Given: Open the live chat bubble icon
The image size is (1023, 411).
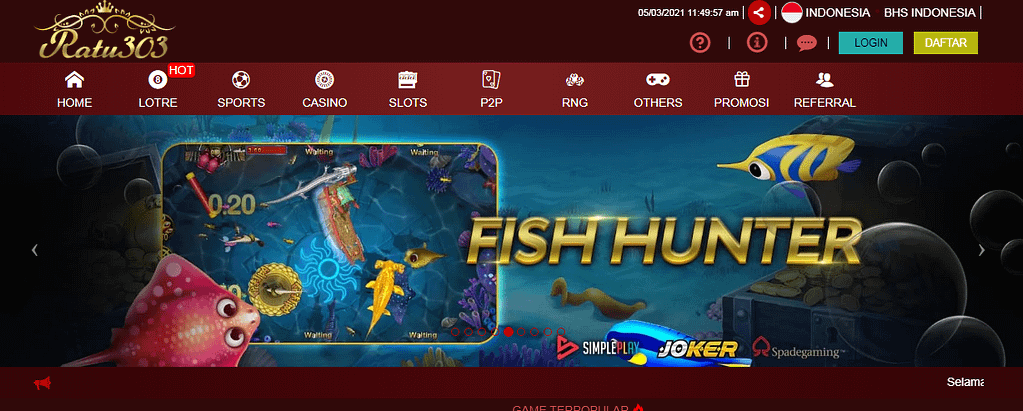Looking at the screenshot, I should click(807, 43).
